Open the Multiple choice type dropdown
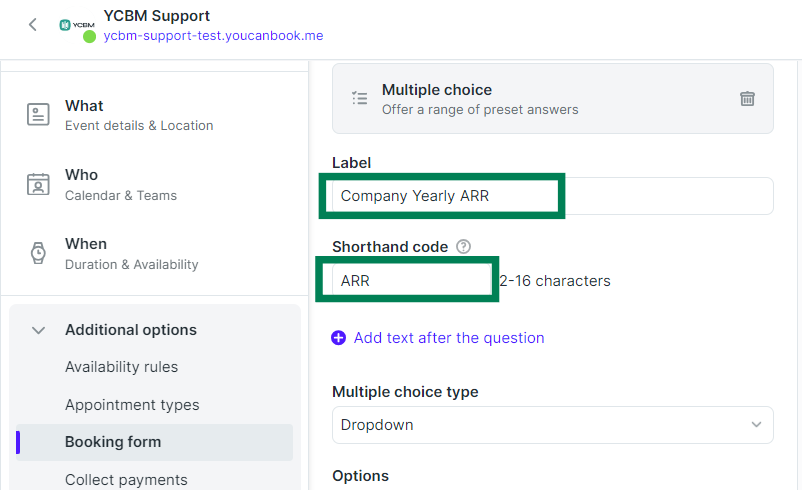Screen dimensions: 802x490 click(552, 425)
